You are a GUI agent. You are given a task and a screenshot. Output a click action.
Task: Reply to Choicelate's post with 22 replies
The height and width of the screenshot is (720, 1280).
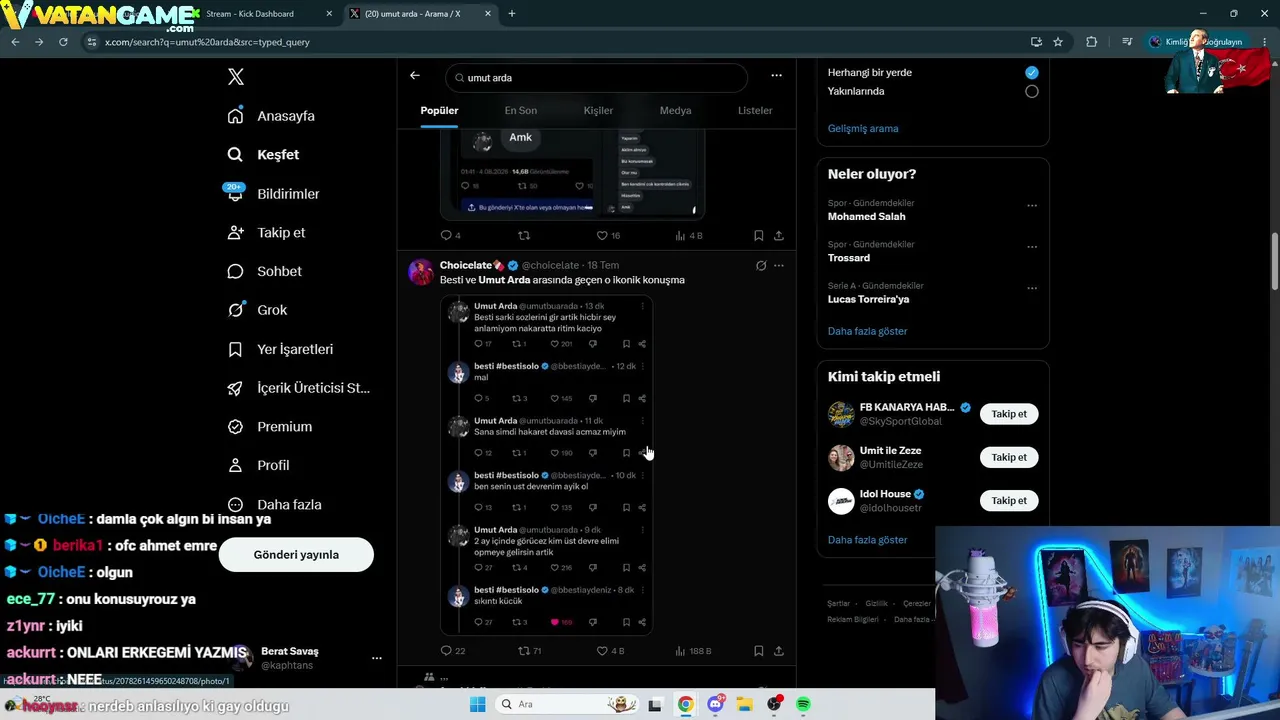[x=446, y=651]
